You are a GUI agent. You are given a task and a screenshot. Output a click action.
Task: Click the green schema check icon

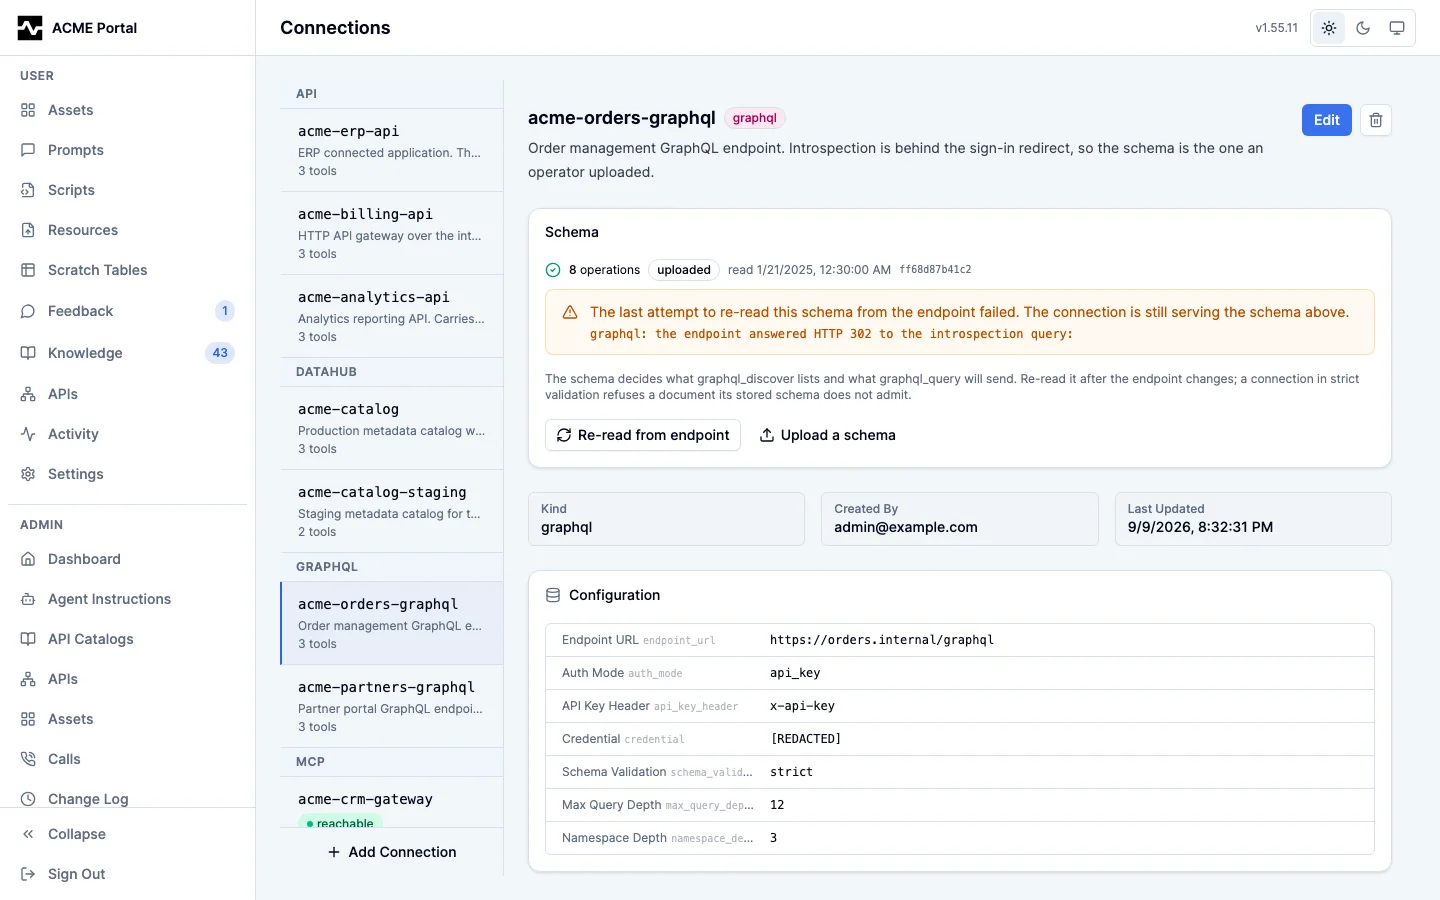pos(553,270)
